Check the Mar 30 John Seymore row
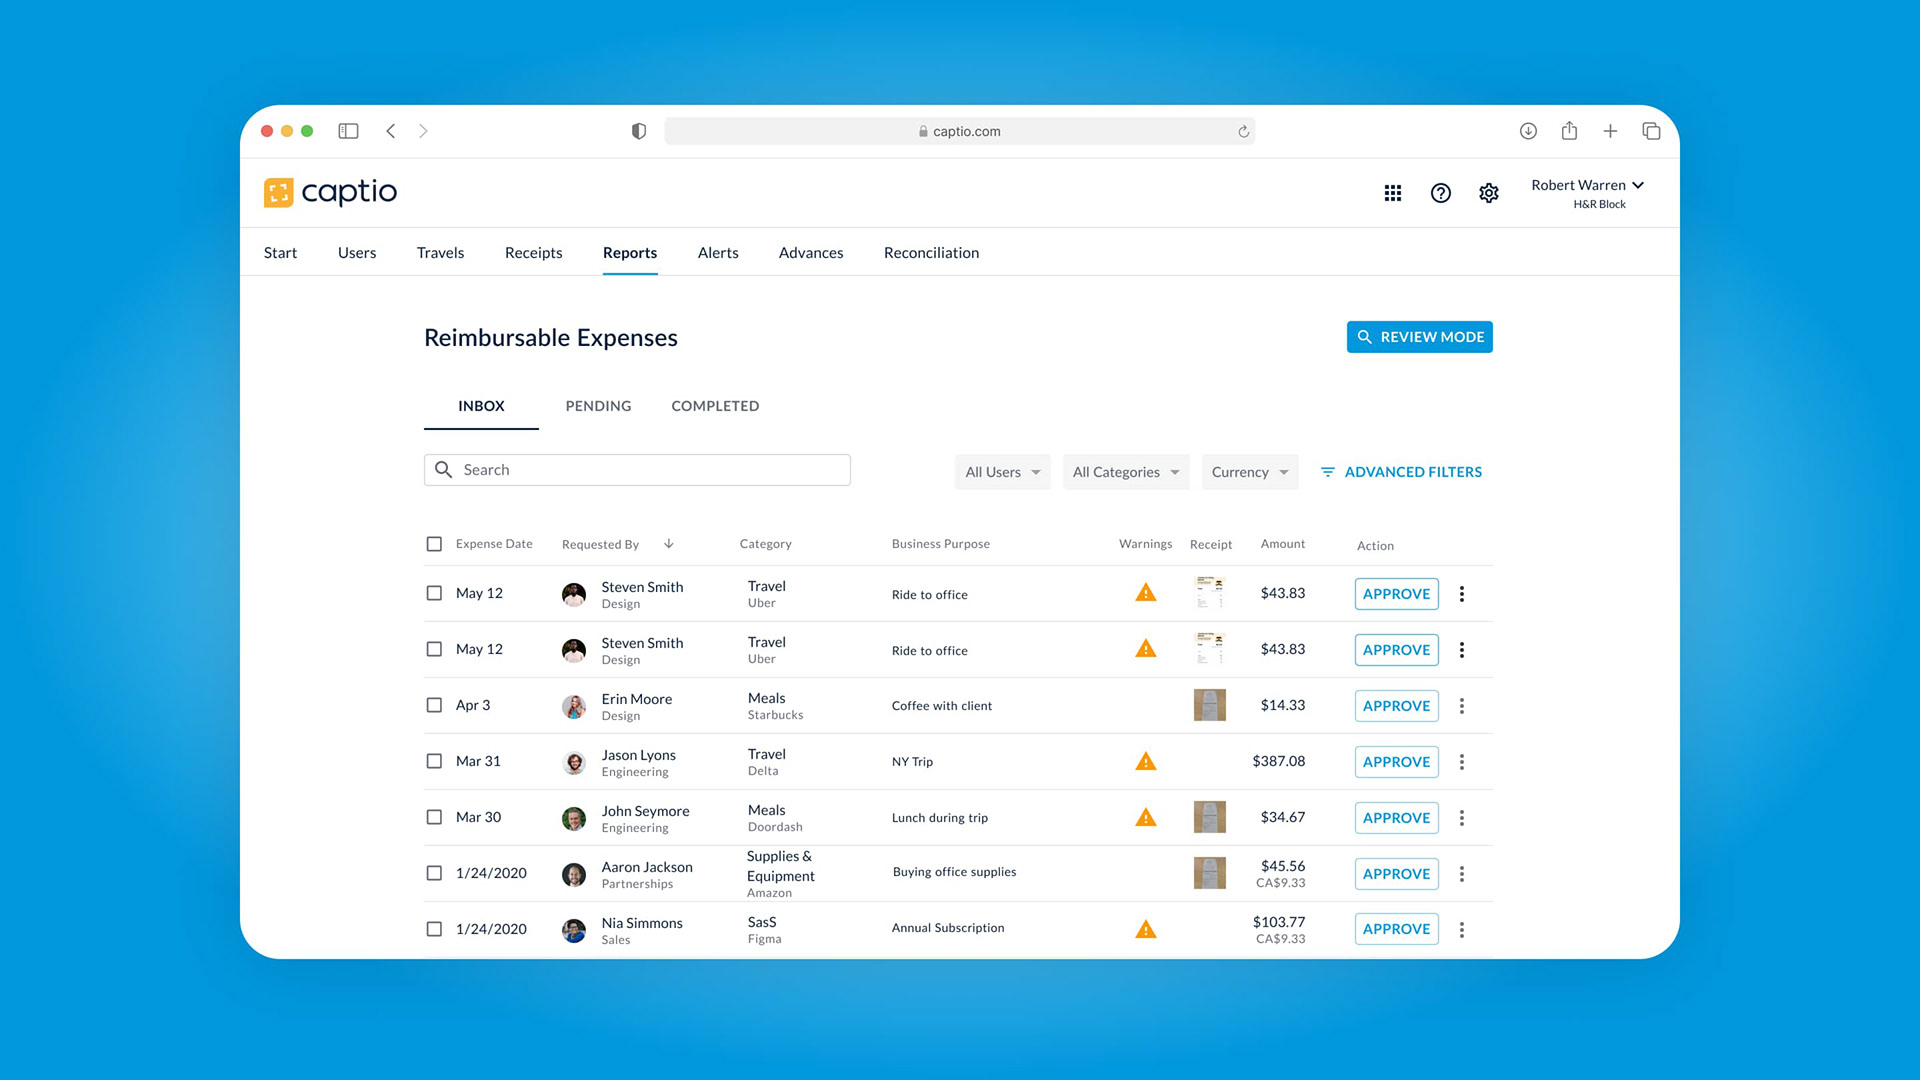This screenshot has height=1080, width=1920. click(434, 817)
